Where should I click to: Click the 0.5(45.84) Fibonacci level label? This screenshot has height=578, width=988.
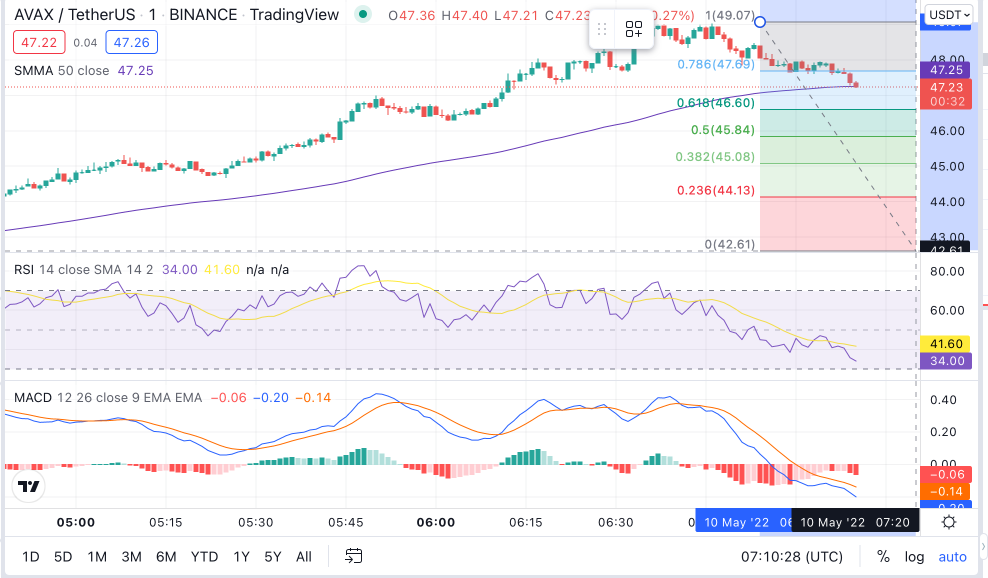coord(723,130)
